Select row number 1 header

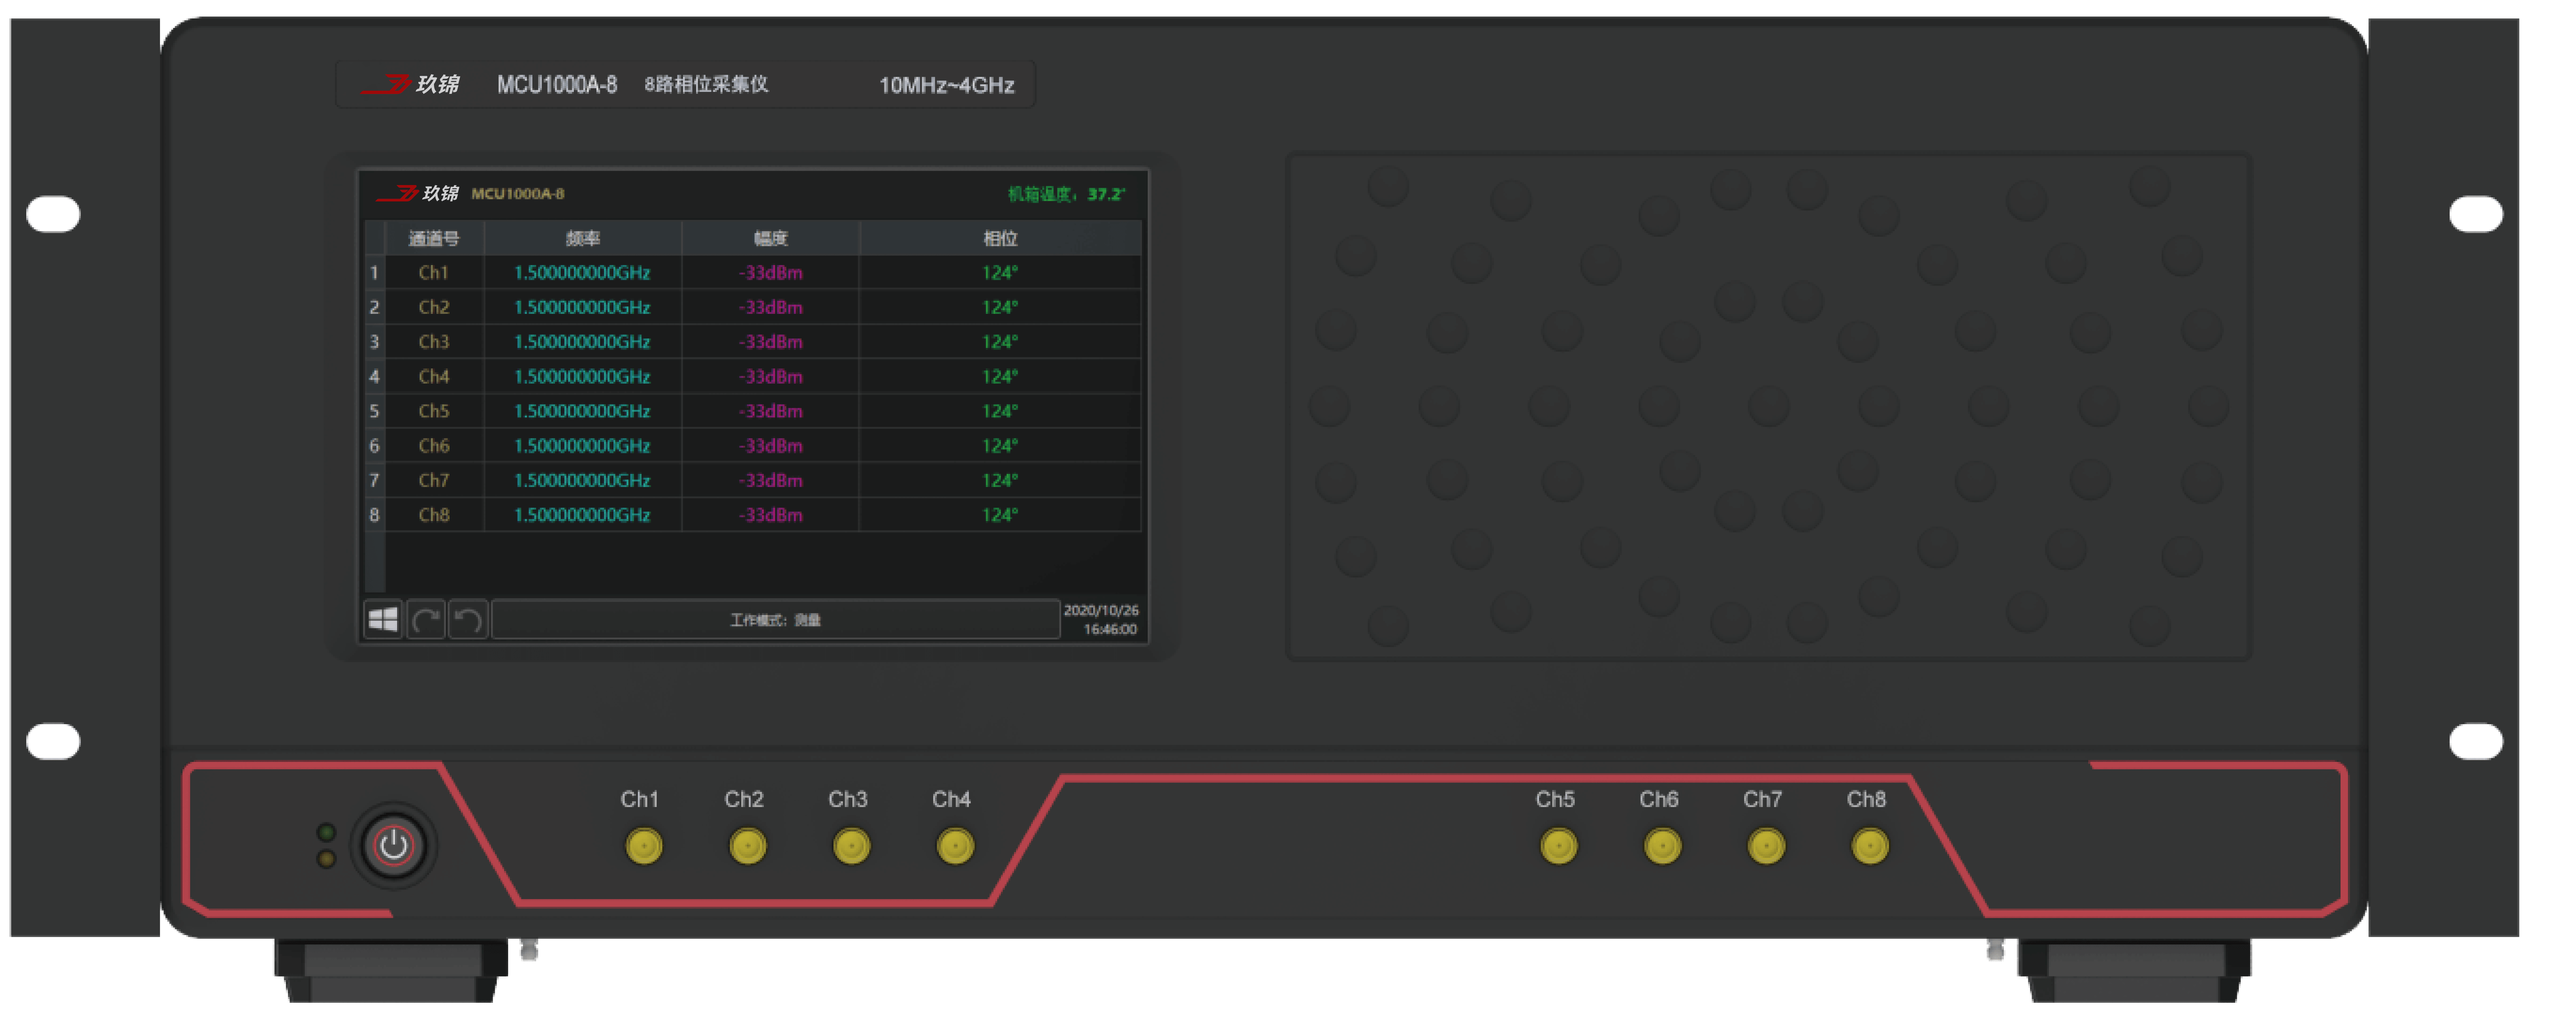click(374, 273)
